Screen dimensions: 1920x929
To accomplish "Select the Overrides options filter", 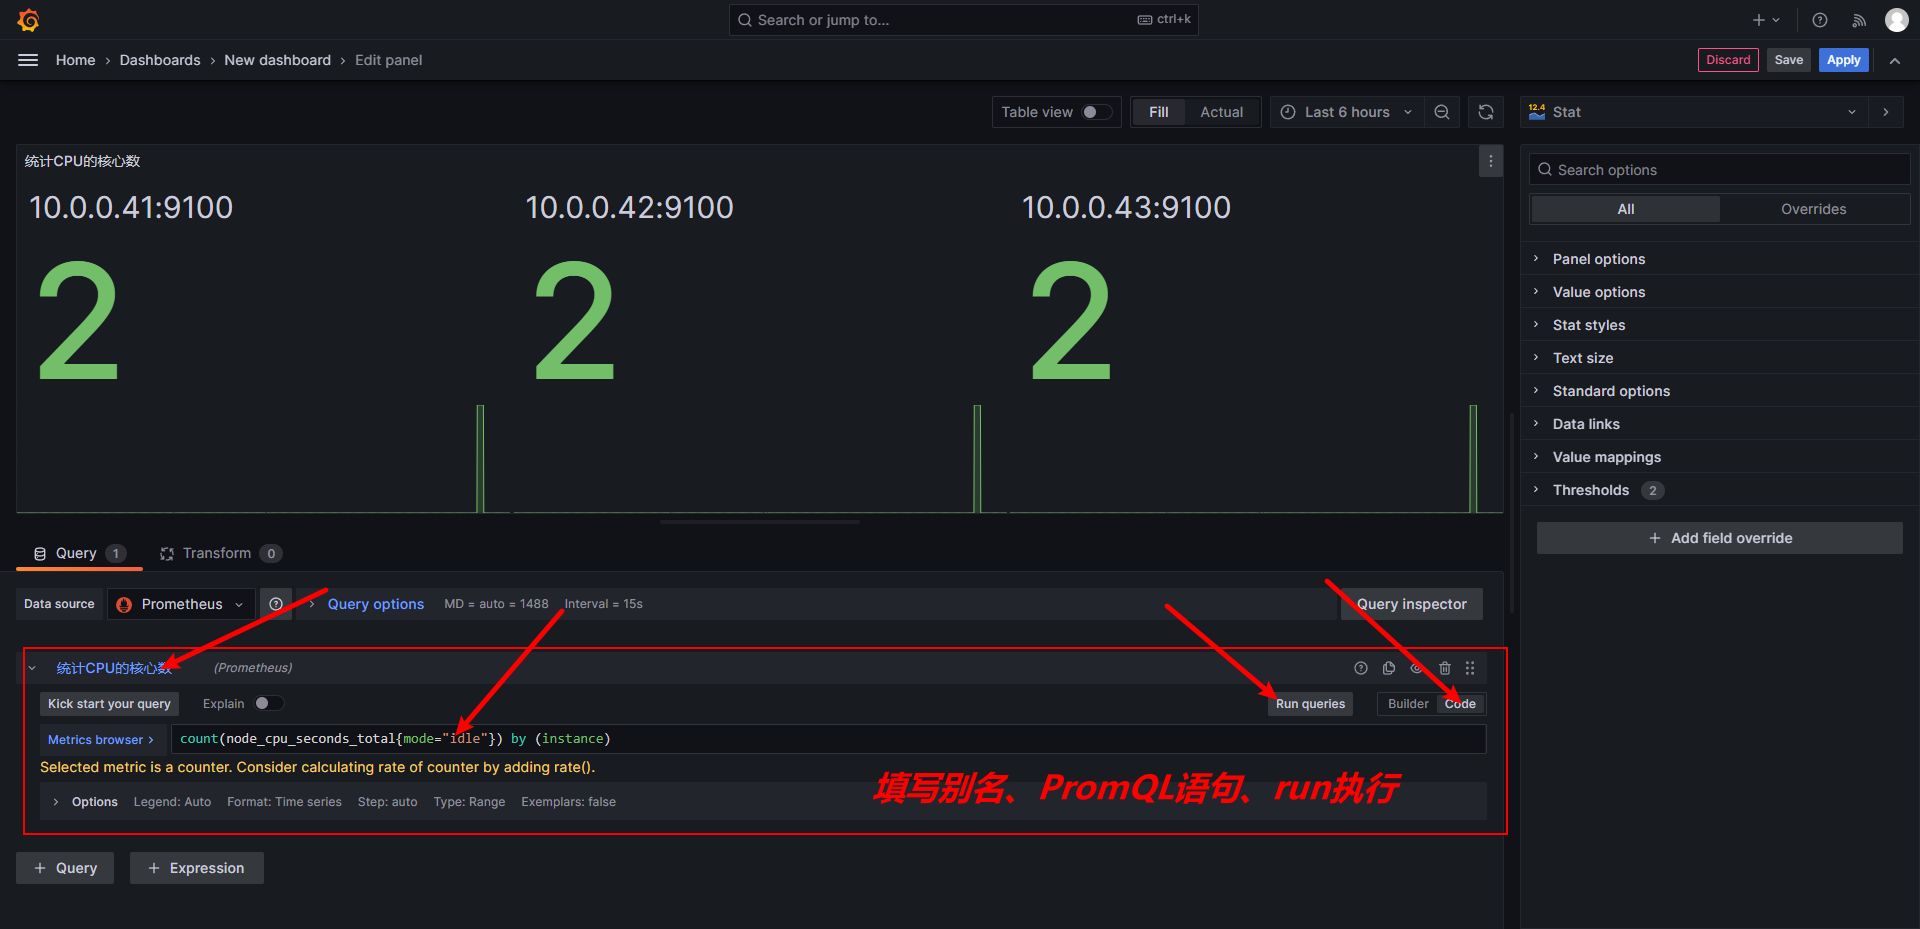I will tap(1813, 209).
